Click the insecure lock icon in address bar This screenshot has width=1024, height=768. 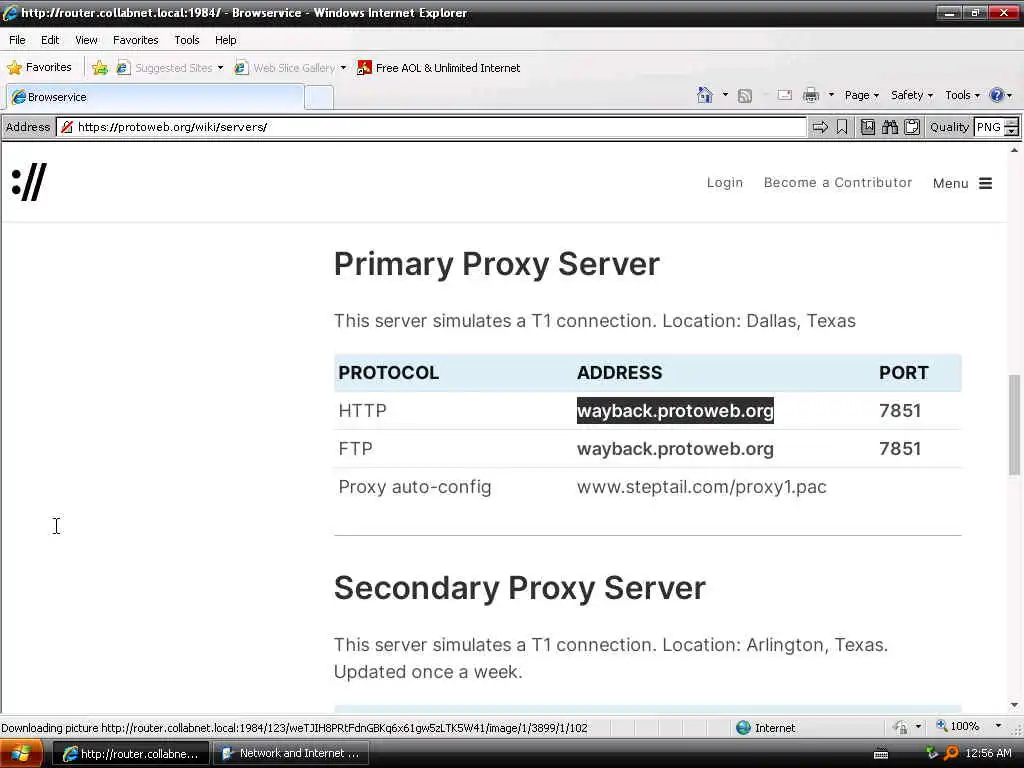pyautogui.click(x=67, y=127)
